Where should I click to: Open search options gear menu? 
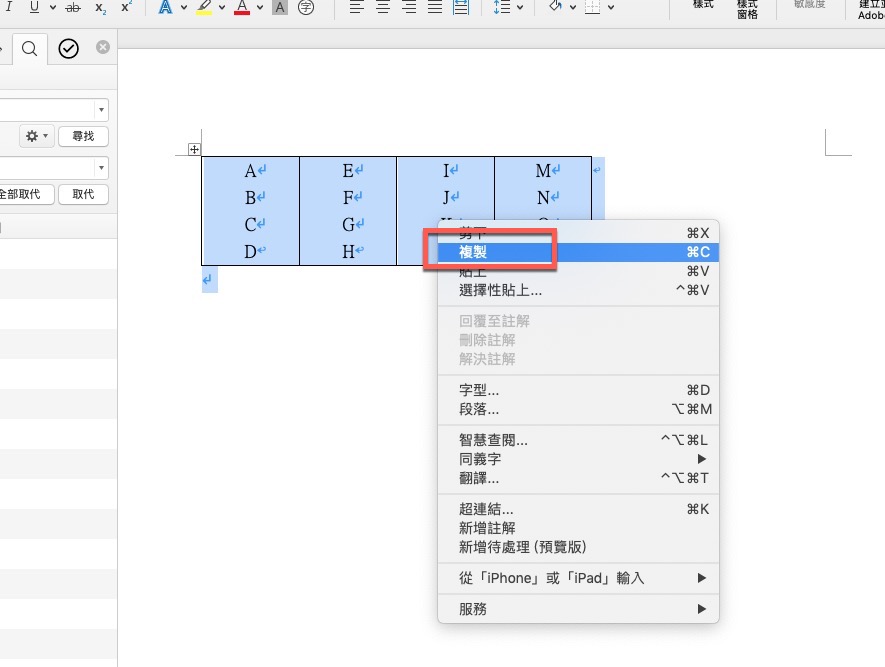tap(37, 136)
